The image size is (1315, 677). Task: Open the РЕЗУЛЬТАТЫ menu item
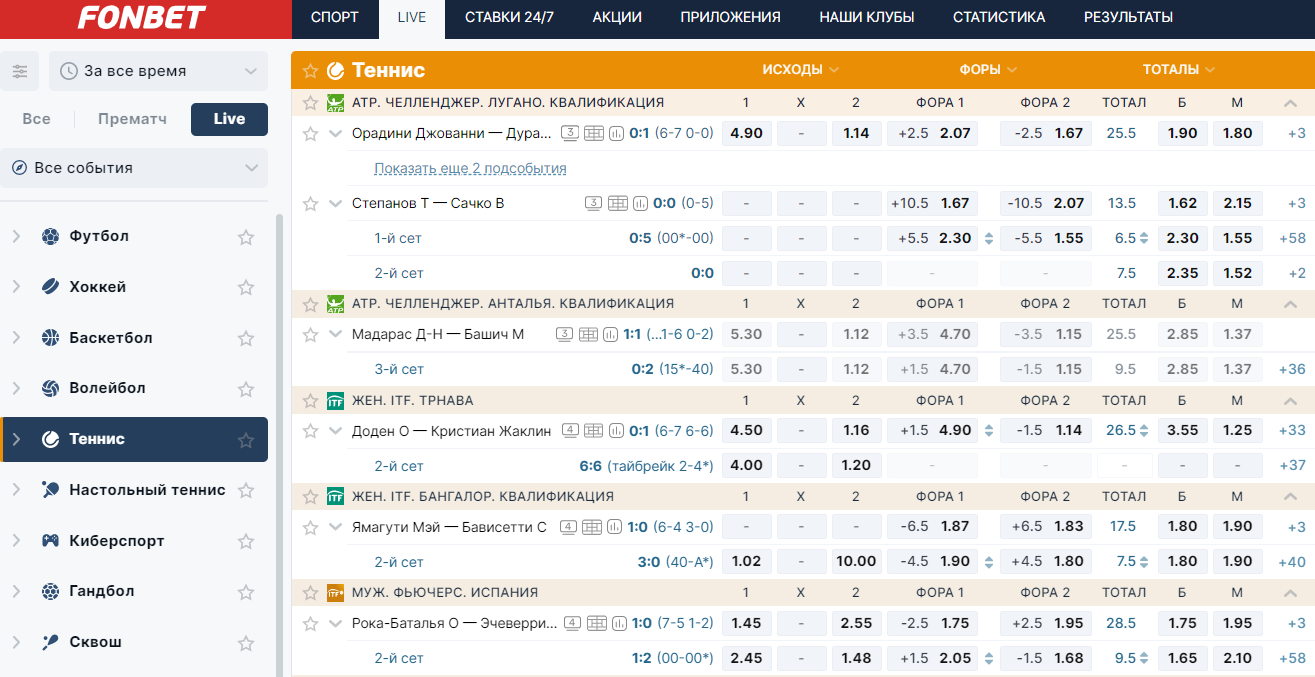click(1128, 17)
